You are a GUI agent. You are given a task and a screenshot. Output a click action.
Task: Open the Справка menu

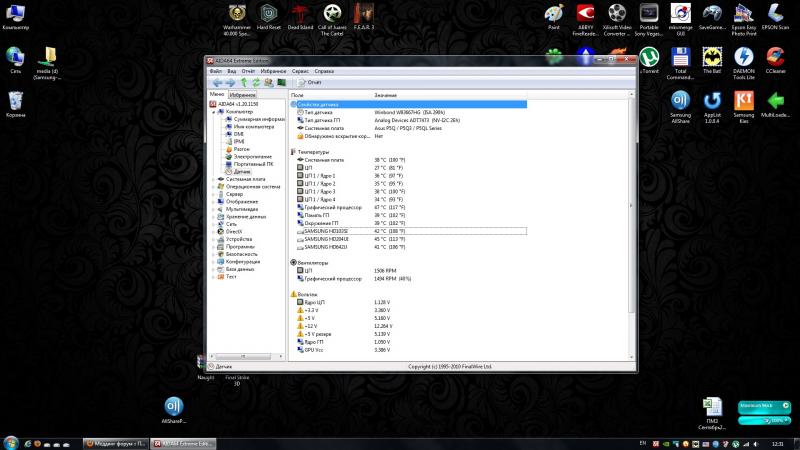click(324, 71)
